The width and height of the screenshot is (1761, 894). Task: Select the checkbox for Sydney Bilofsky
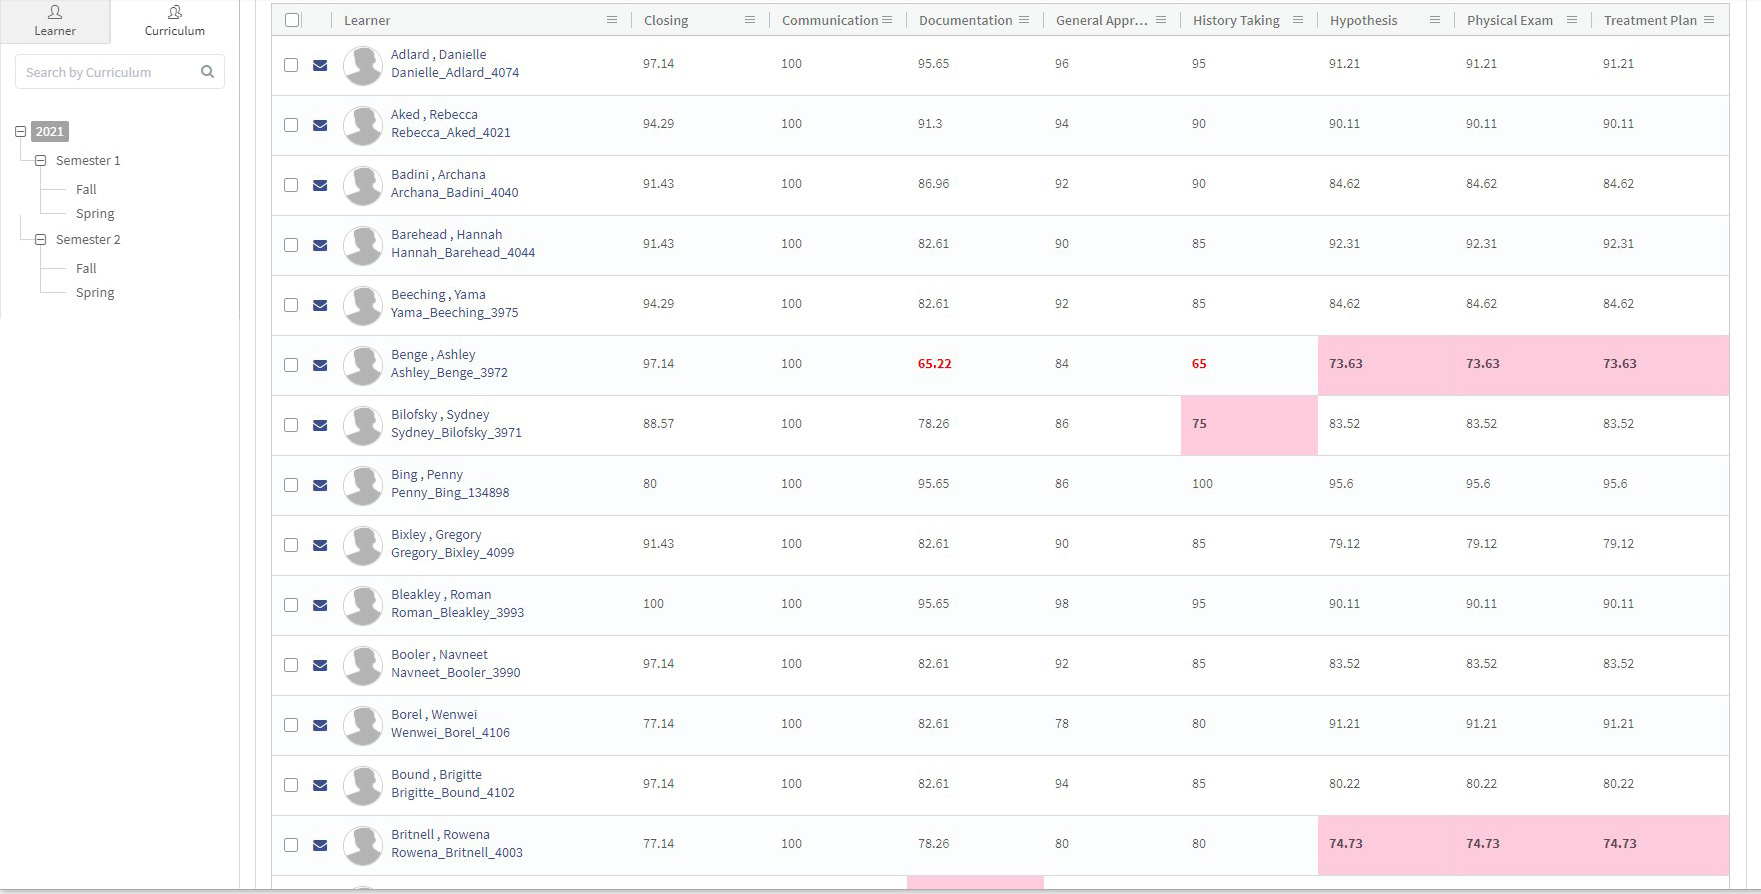coord(291,425)
